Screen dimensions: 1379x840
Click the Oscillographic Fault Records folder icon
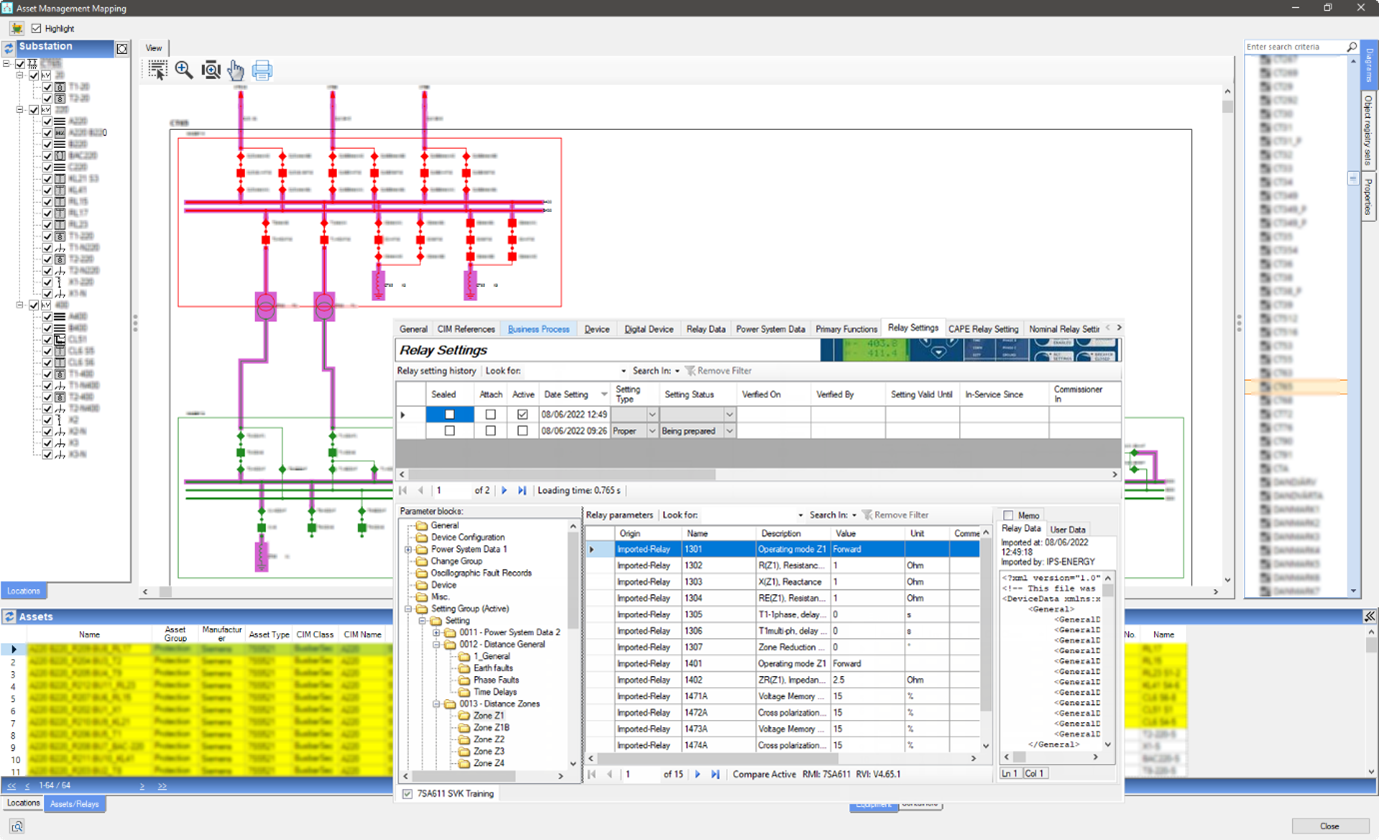[x=422, y=573]
